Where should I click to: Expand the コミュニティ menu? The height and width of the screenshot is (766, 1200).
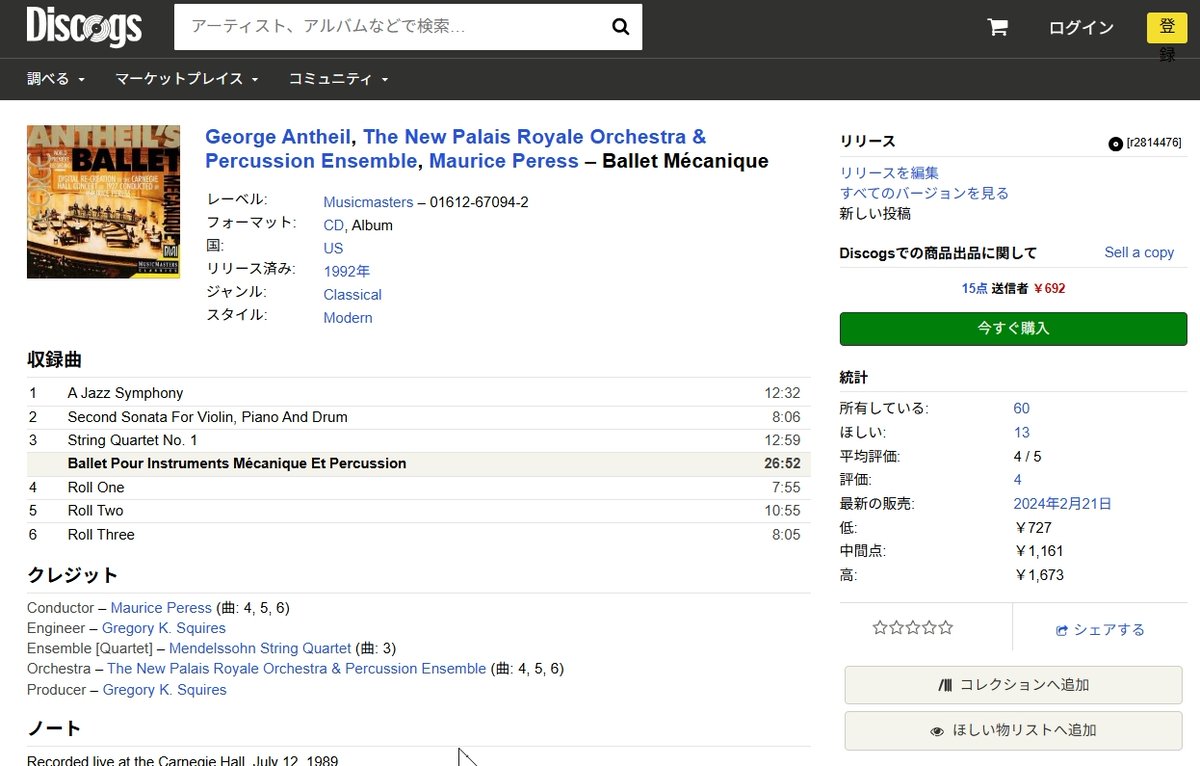click(338, 79)
